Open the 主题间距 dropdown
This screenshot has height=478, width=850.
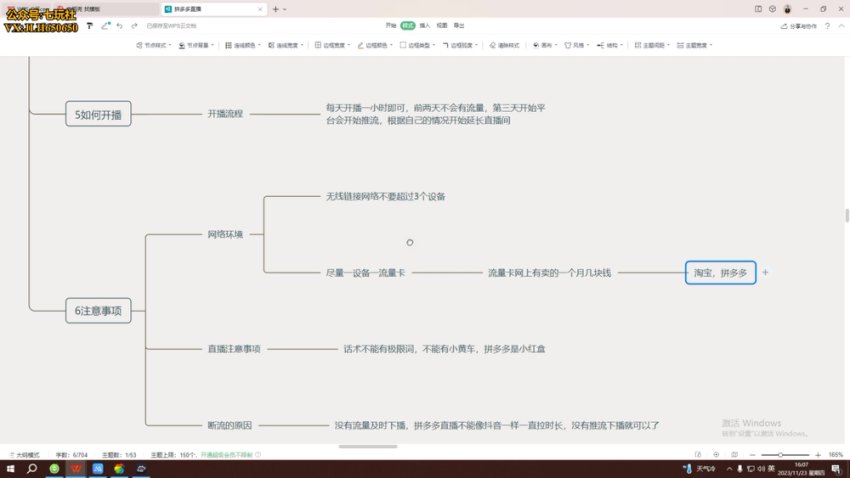pos(654,46)
